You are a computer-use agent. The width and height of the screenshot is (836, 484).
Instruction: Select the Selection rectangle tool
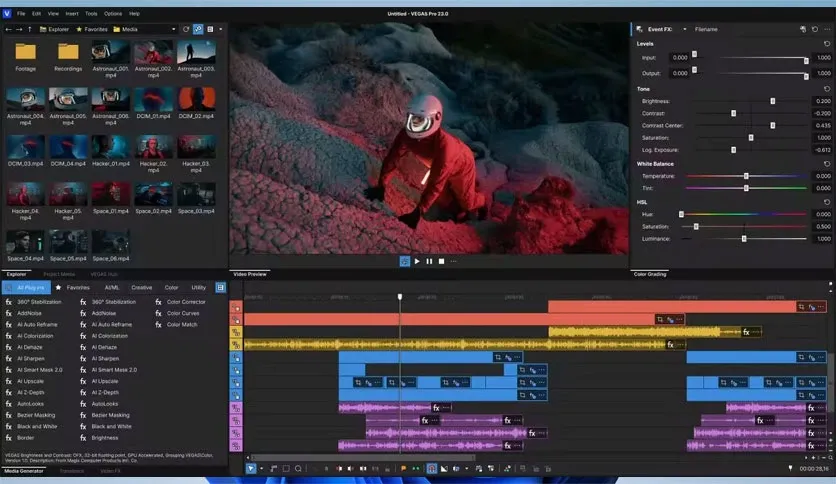coord(286,469)
